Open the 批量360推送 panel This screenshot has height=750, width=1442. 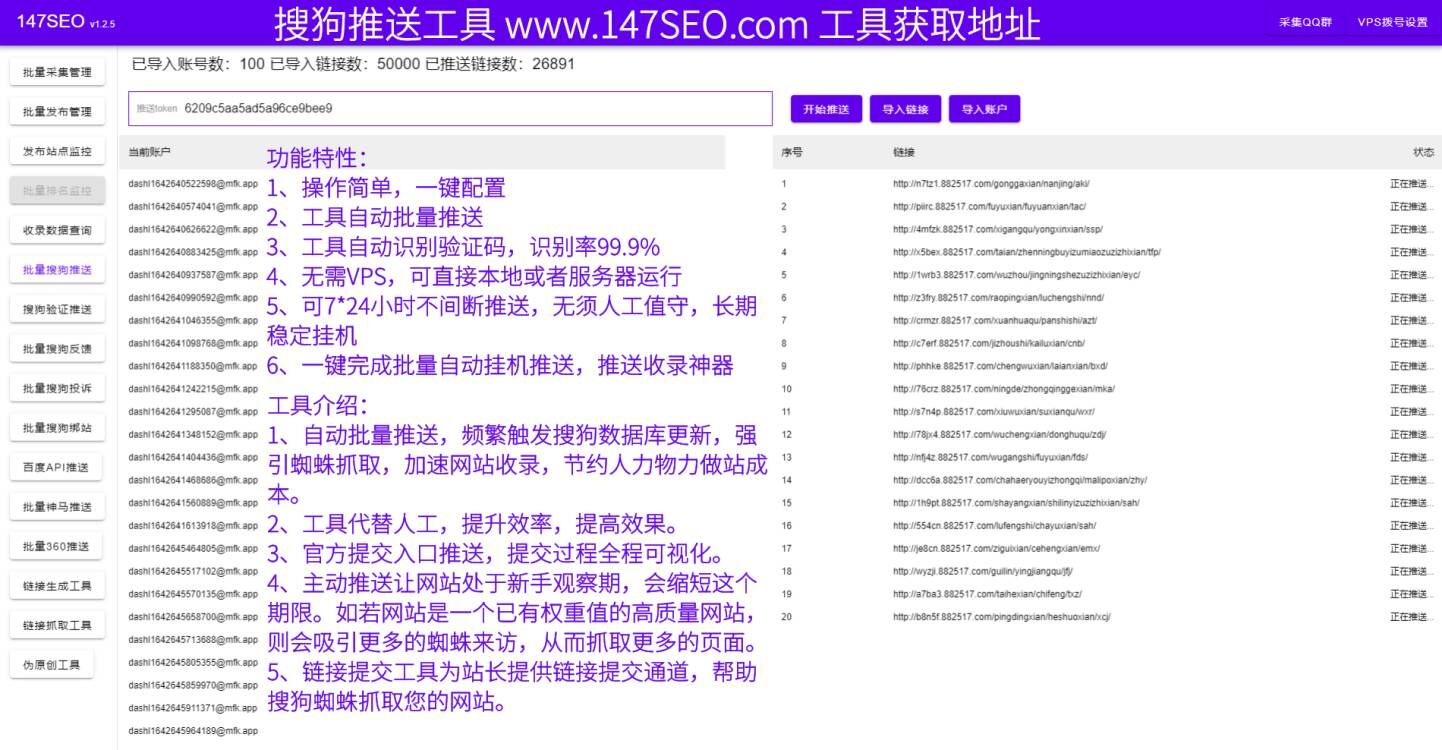pos(57,545)
